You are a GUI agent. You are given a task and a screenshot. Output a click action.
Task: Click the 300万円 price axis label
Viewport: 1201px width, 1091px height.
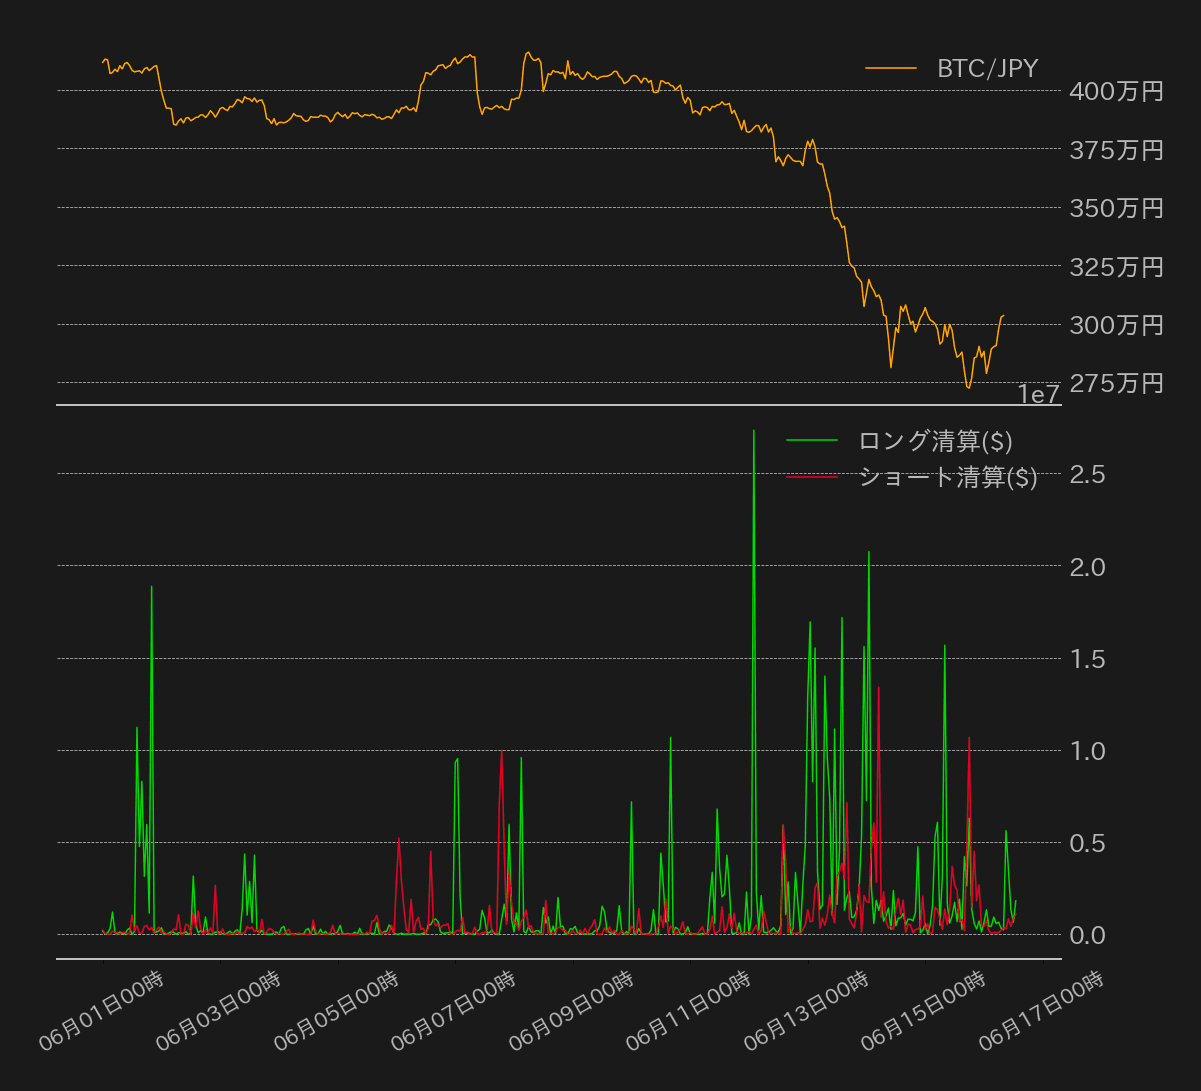pyautogui.click(x=1116, y=325)
